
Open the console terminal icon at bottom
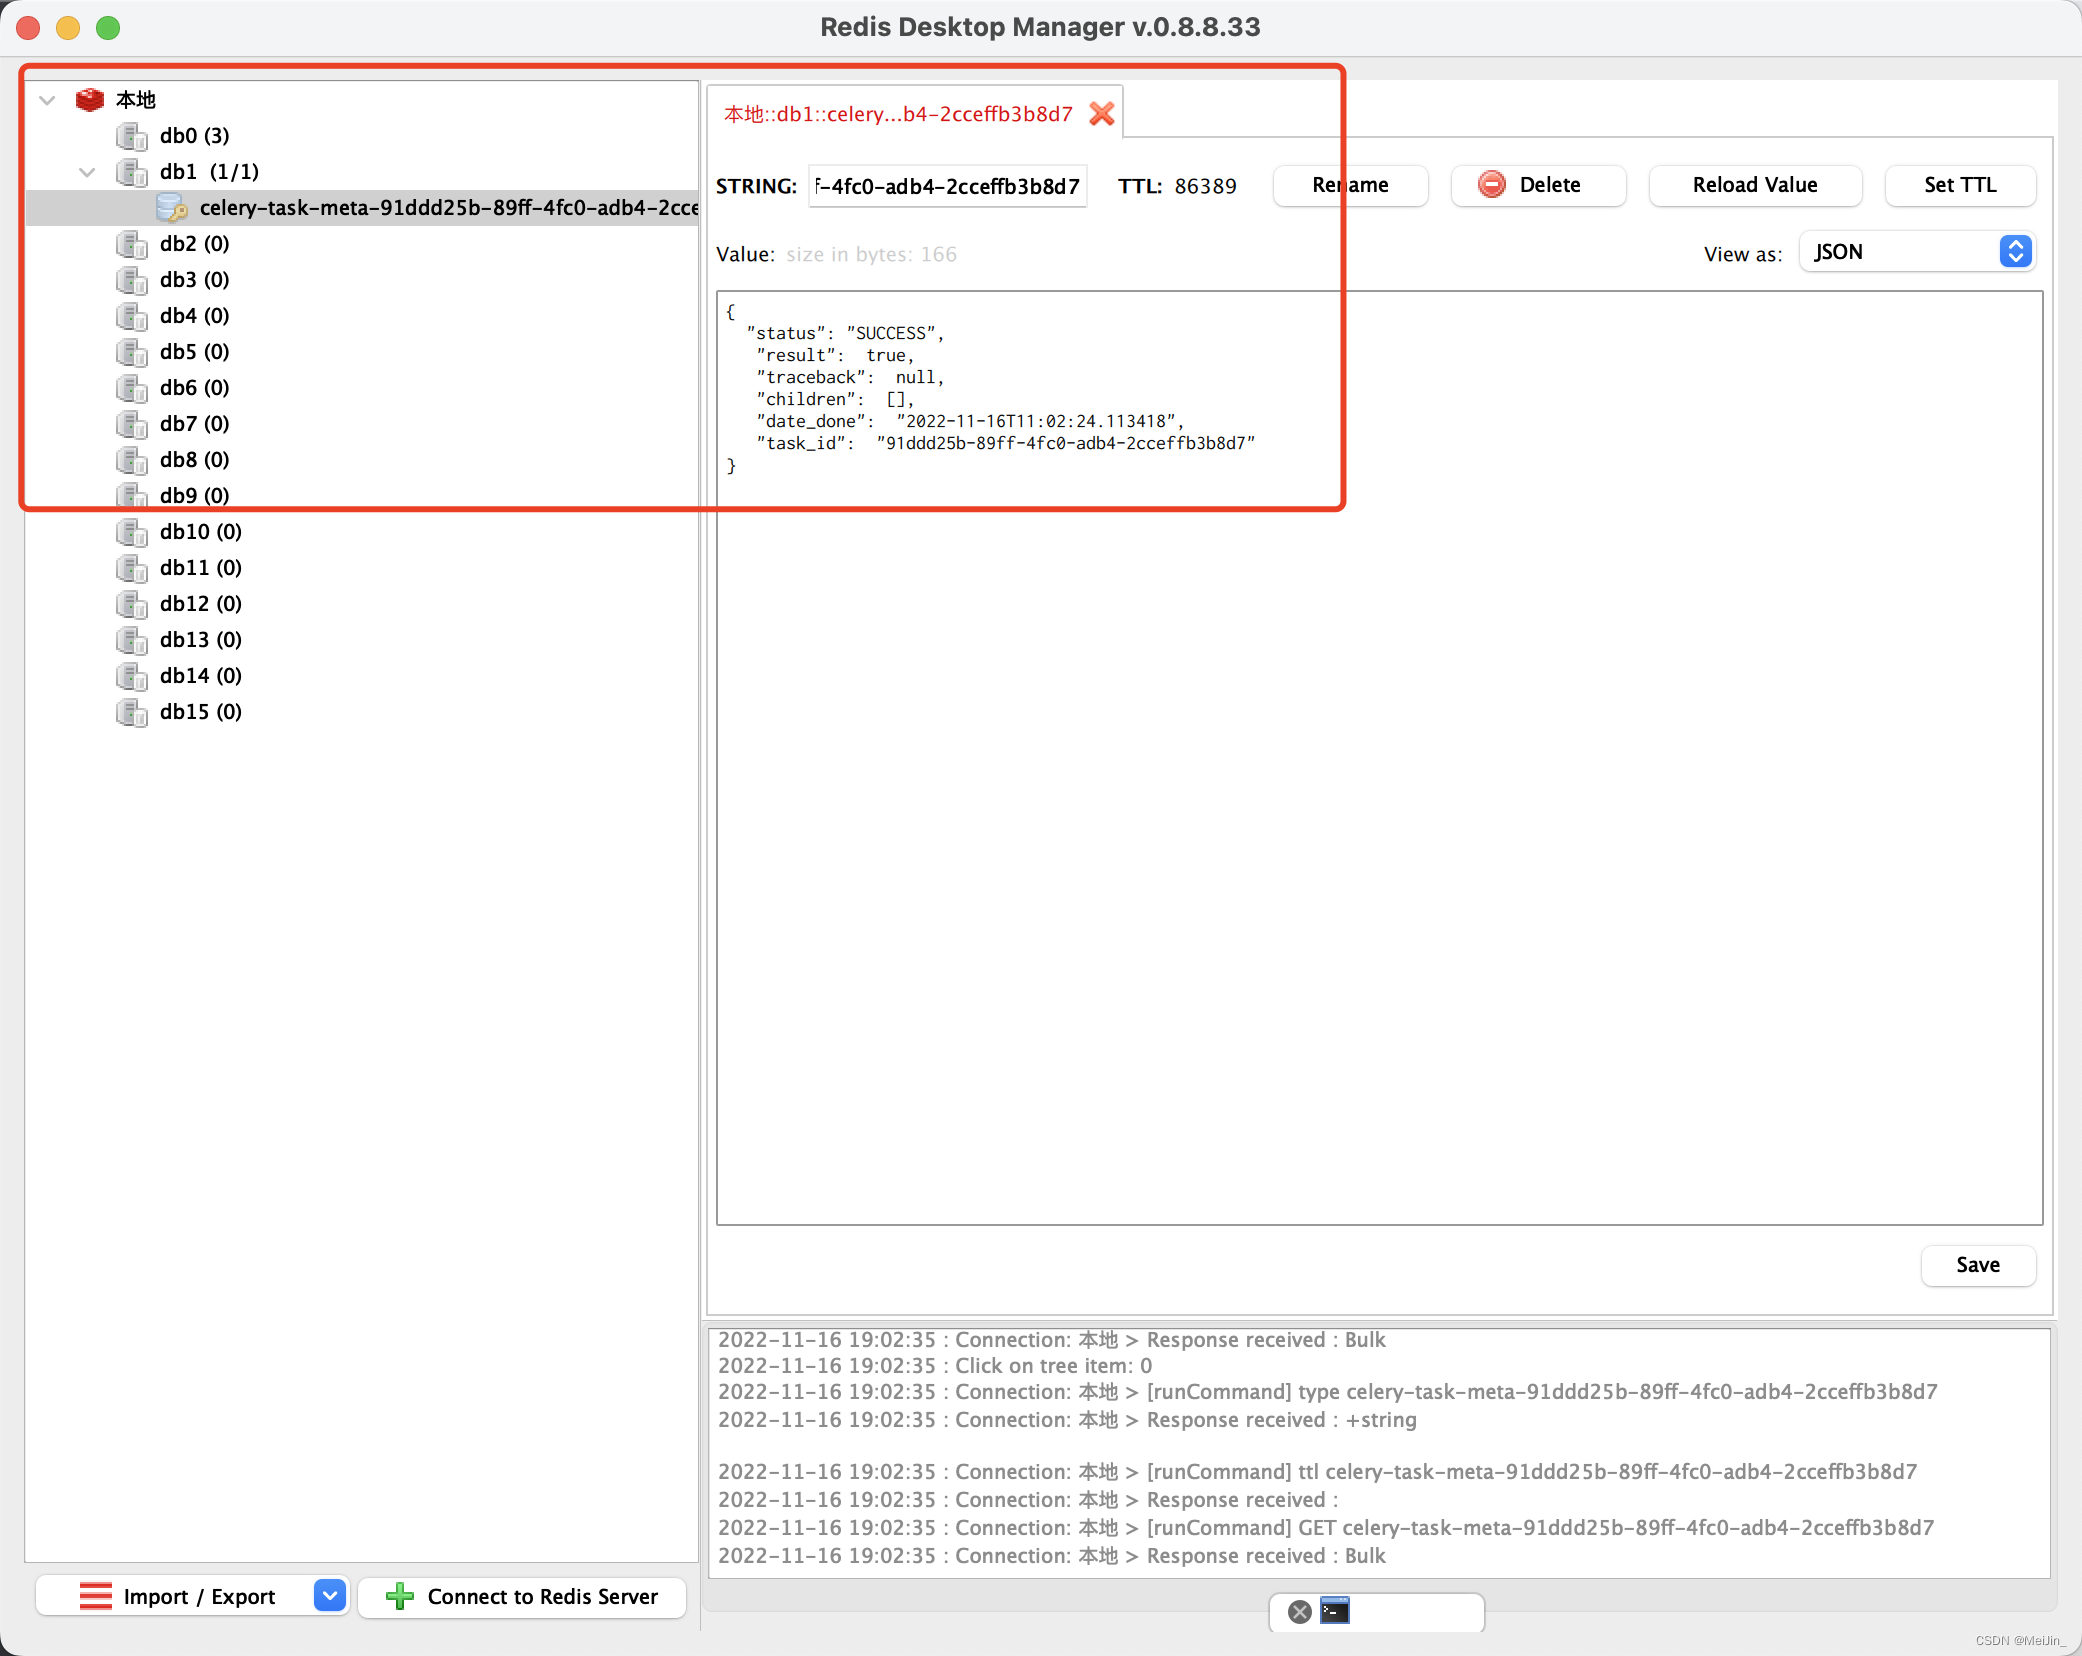pos(1335,1611)
